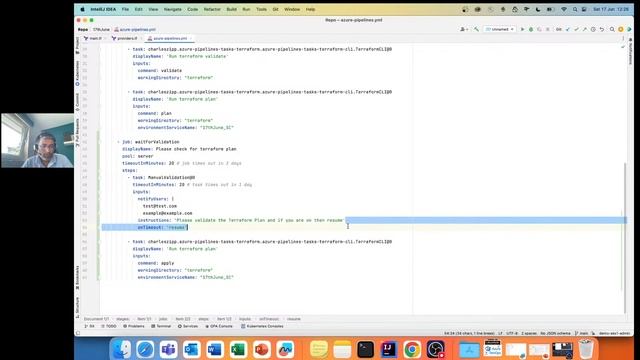Open the OPA Console tool window

(x=219, y=327)
